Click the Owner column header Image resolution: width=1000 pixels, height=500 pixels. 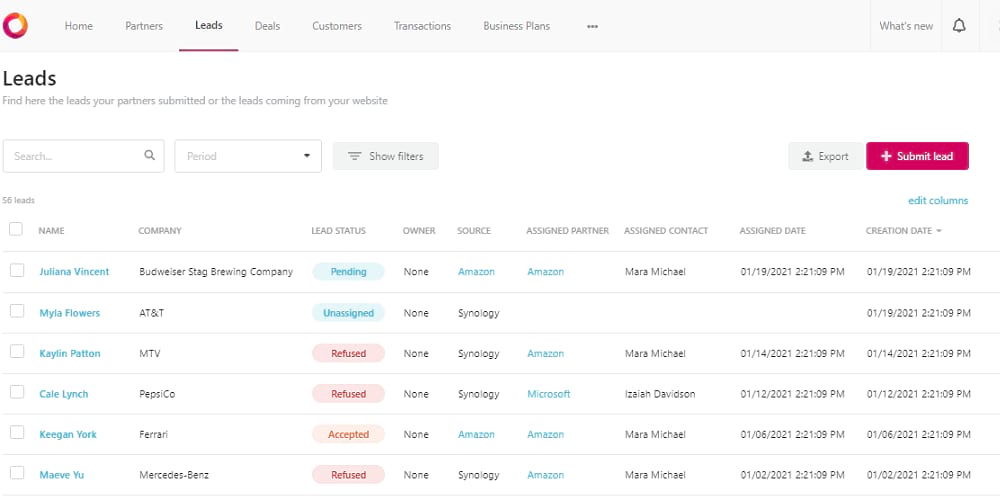pyautogui.click(x=419, y=231)
